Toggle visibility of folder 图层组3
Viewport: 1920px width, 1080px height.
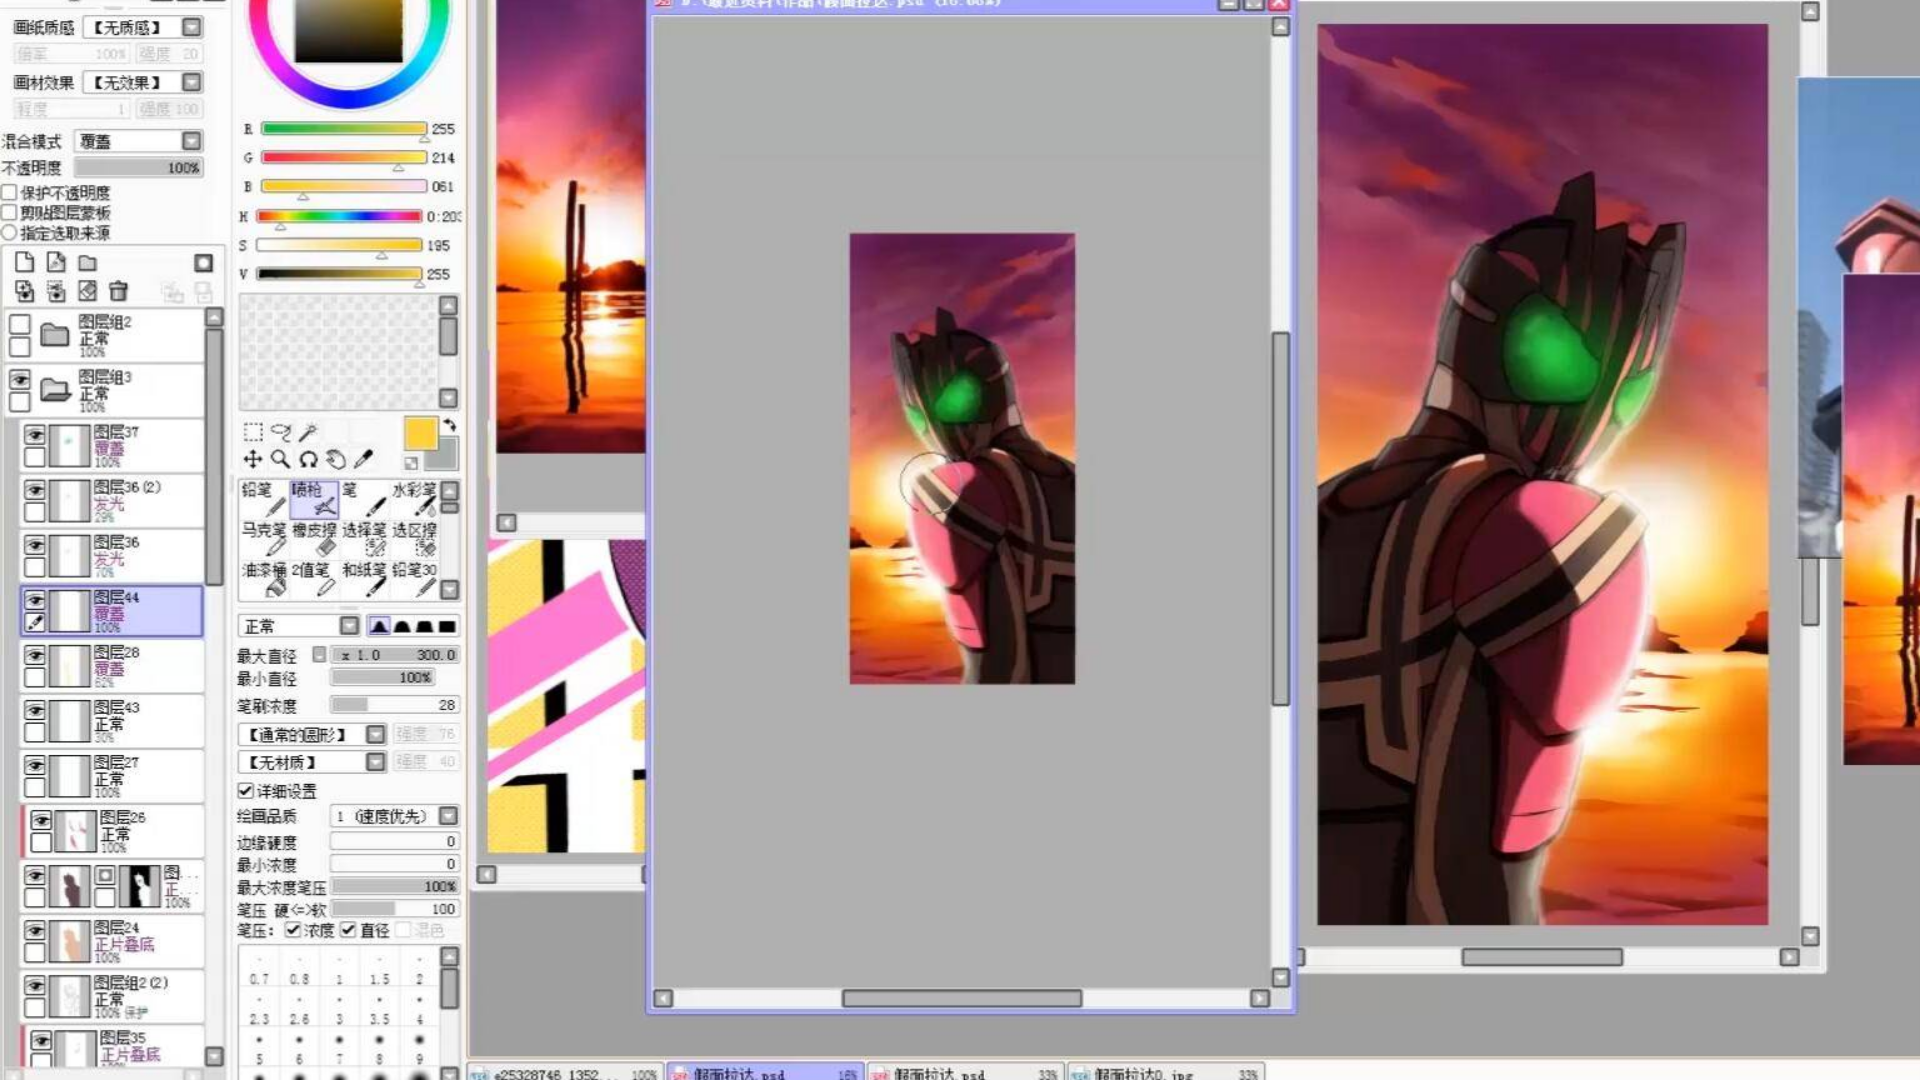20,380
